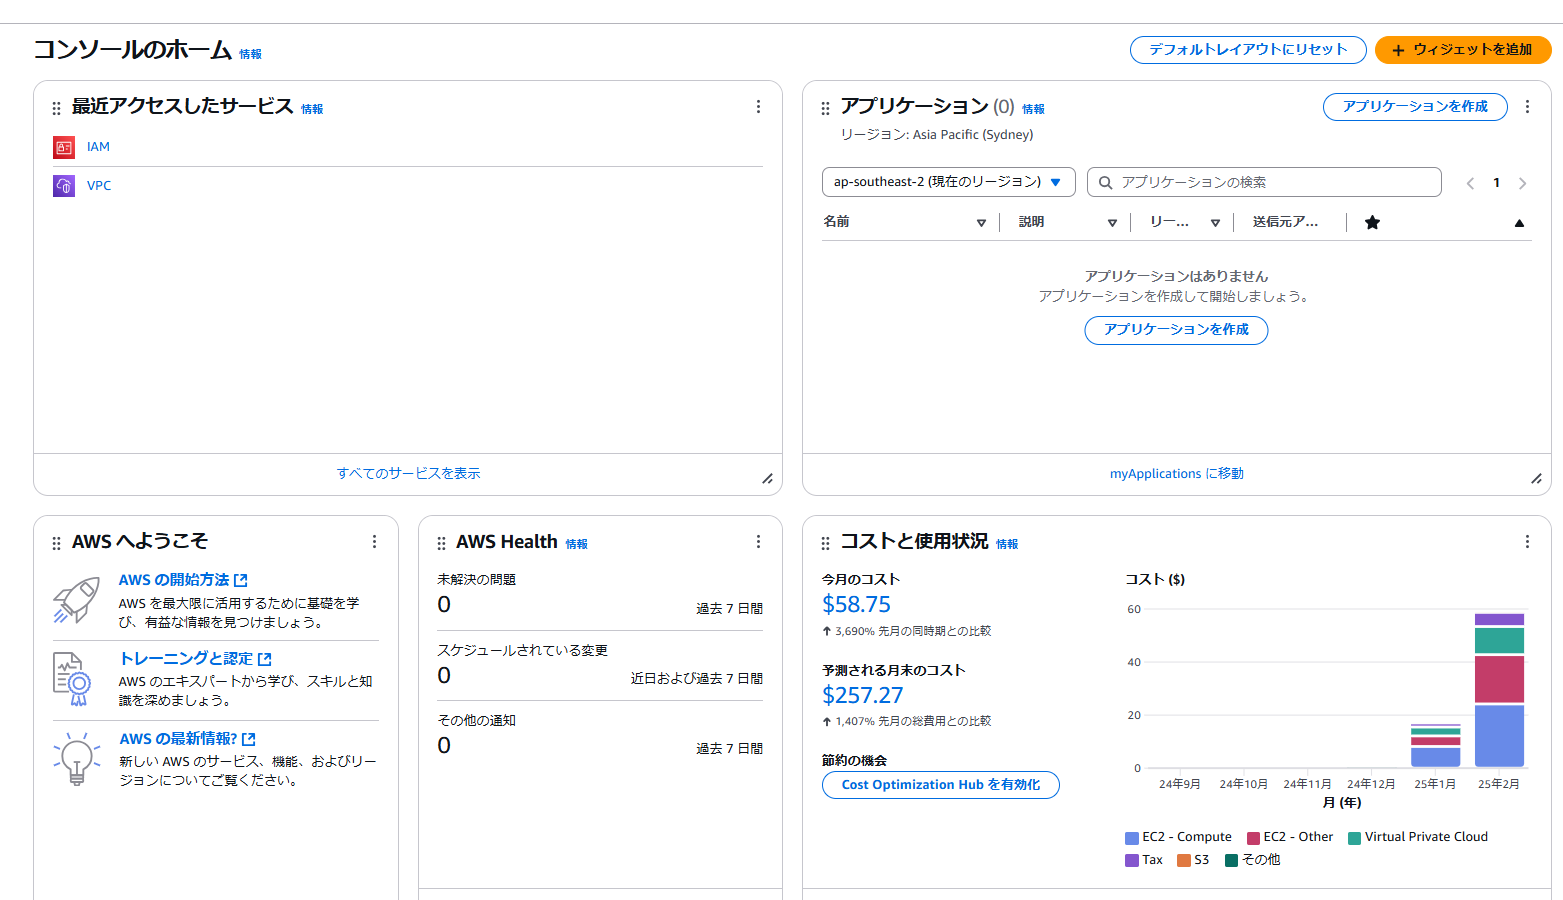Click EC2 - Other legend swatch
1563x900 pixels.
pyautogui.click(x=1253, y=838)
